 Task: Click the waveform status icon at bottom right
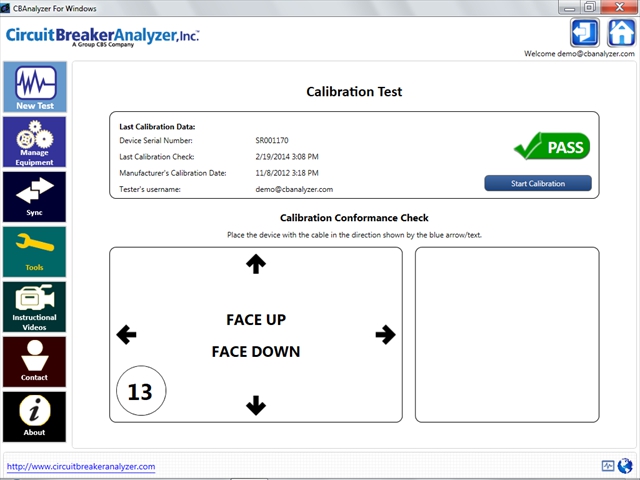(x=608, y=466)
